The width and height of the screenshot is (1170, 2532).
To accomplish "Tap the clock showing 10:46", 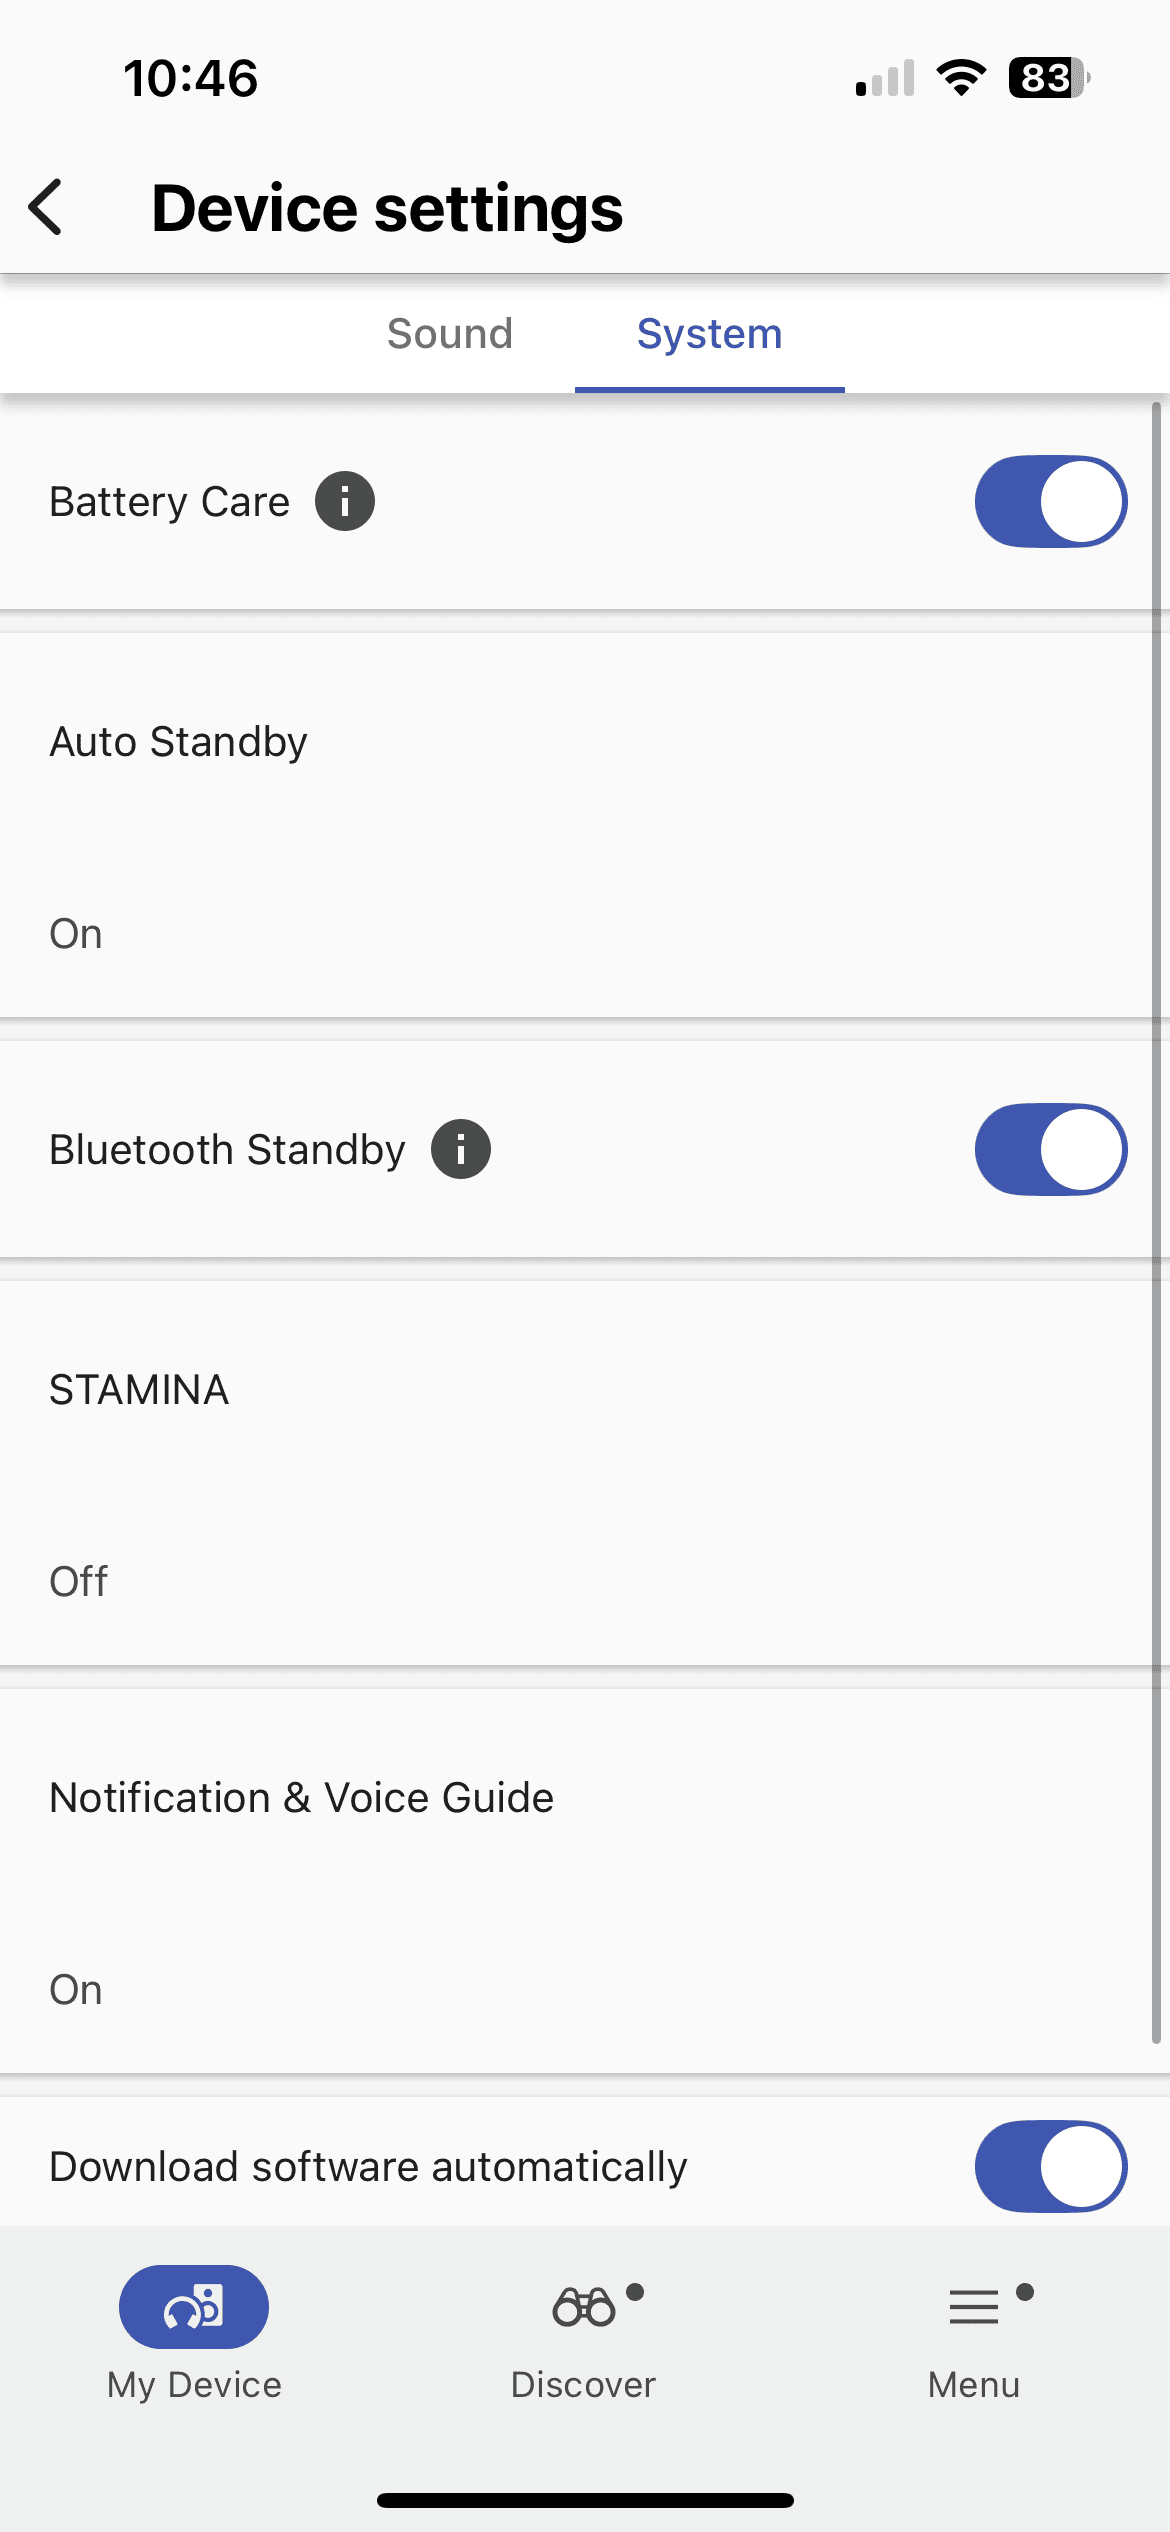I will pyautogui.click(x=190, y=78).
